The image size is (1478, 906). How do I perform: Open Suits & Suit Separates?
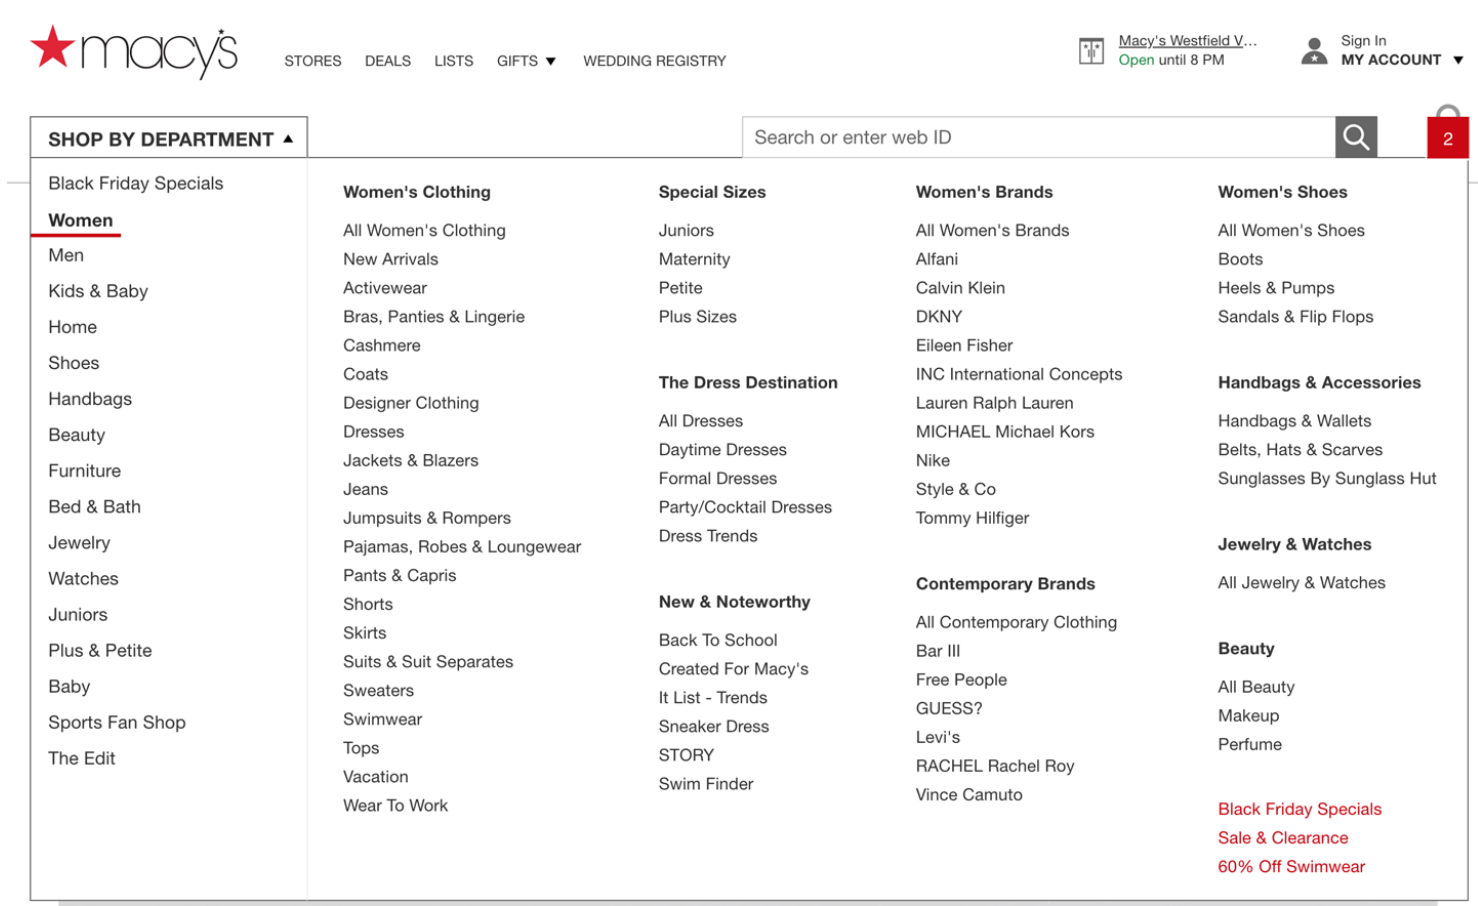click(x=428, y=662)
